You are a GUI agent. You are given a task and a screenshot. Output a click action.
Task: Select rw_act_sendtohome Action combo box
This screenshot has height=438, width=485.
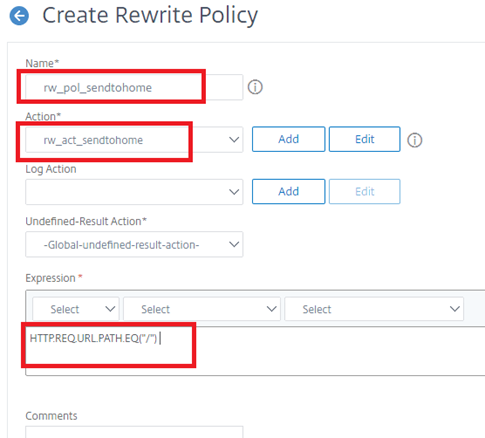[x=134, y=140]
